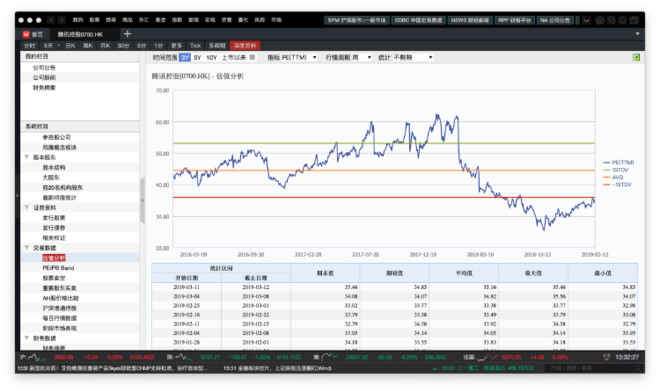This screenshot has width=660, height=392.
Task: Click the green export icon above chart
Action: 636,57
